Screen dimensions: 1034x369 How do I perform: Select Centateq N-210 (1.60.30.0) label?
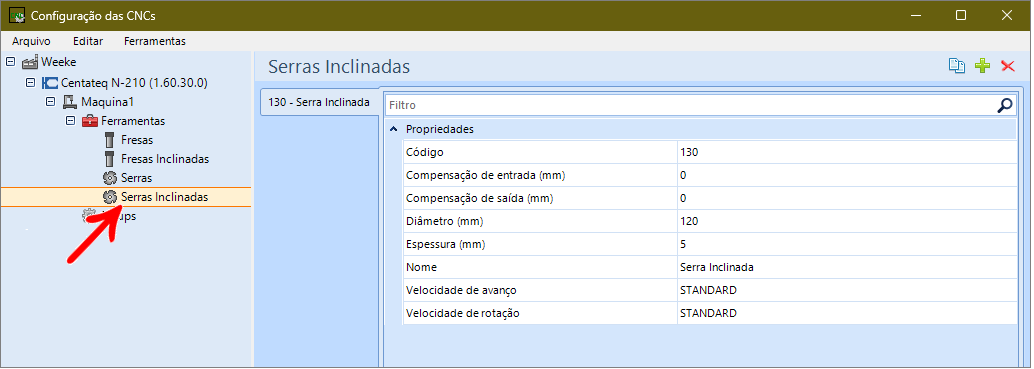pyautogui.click(x=135, y=83)
